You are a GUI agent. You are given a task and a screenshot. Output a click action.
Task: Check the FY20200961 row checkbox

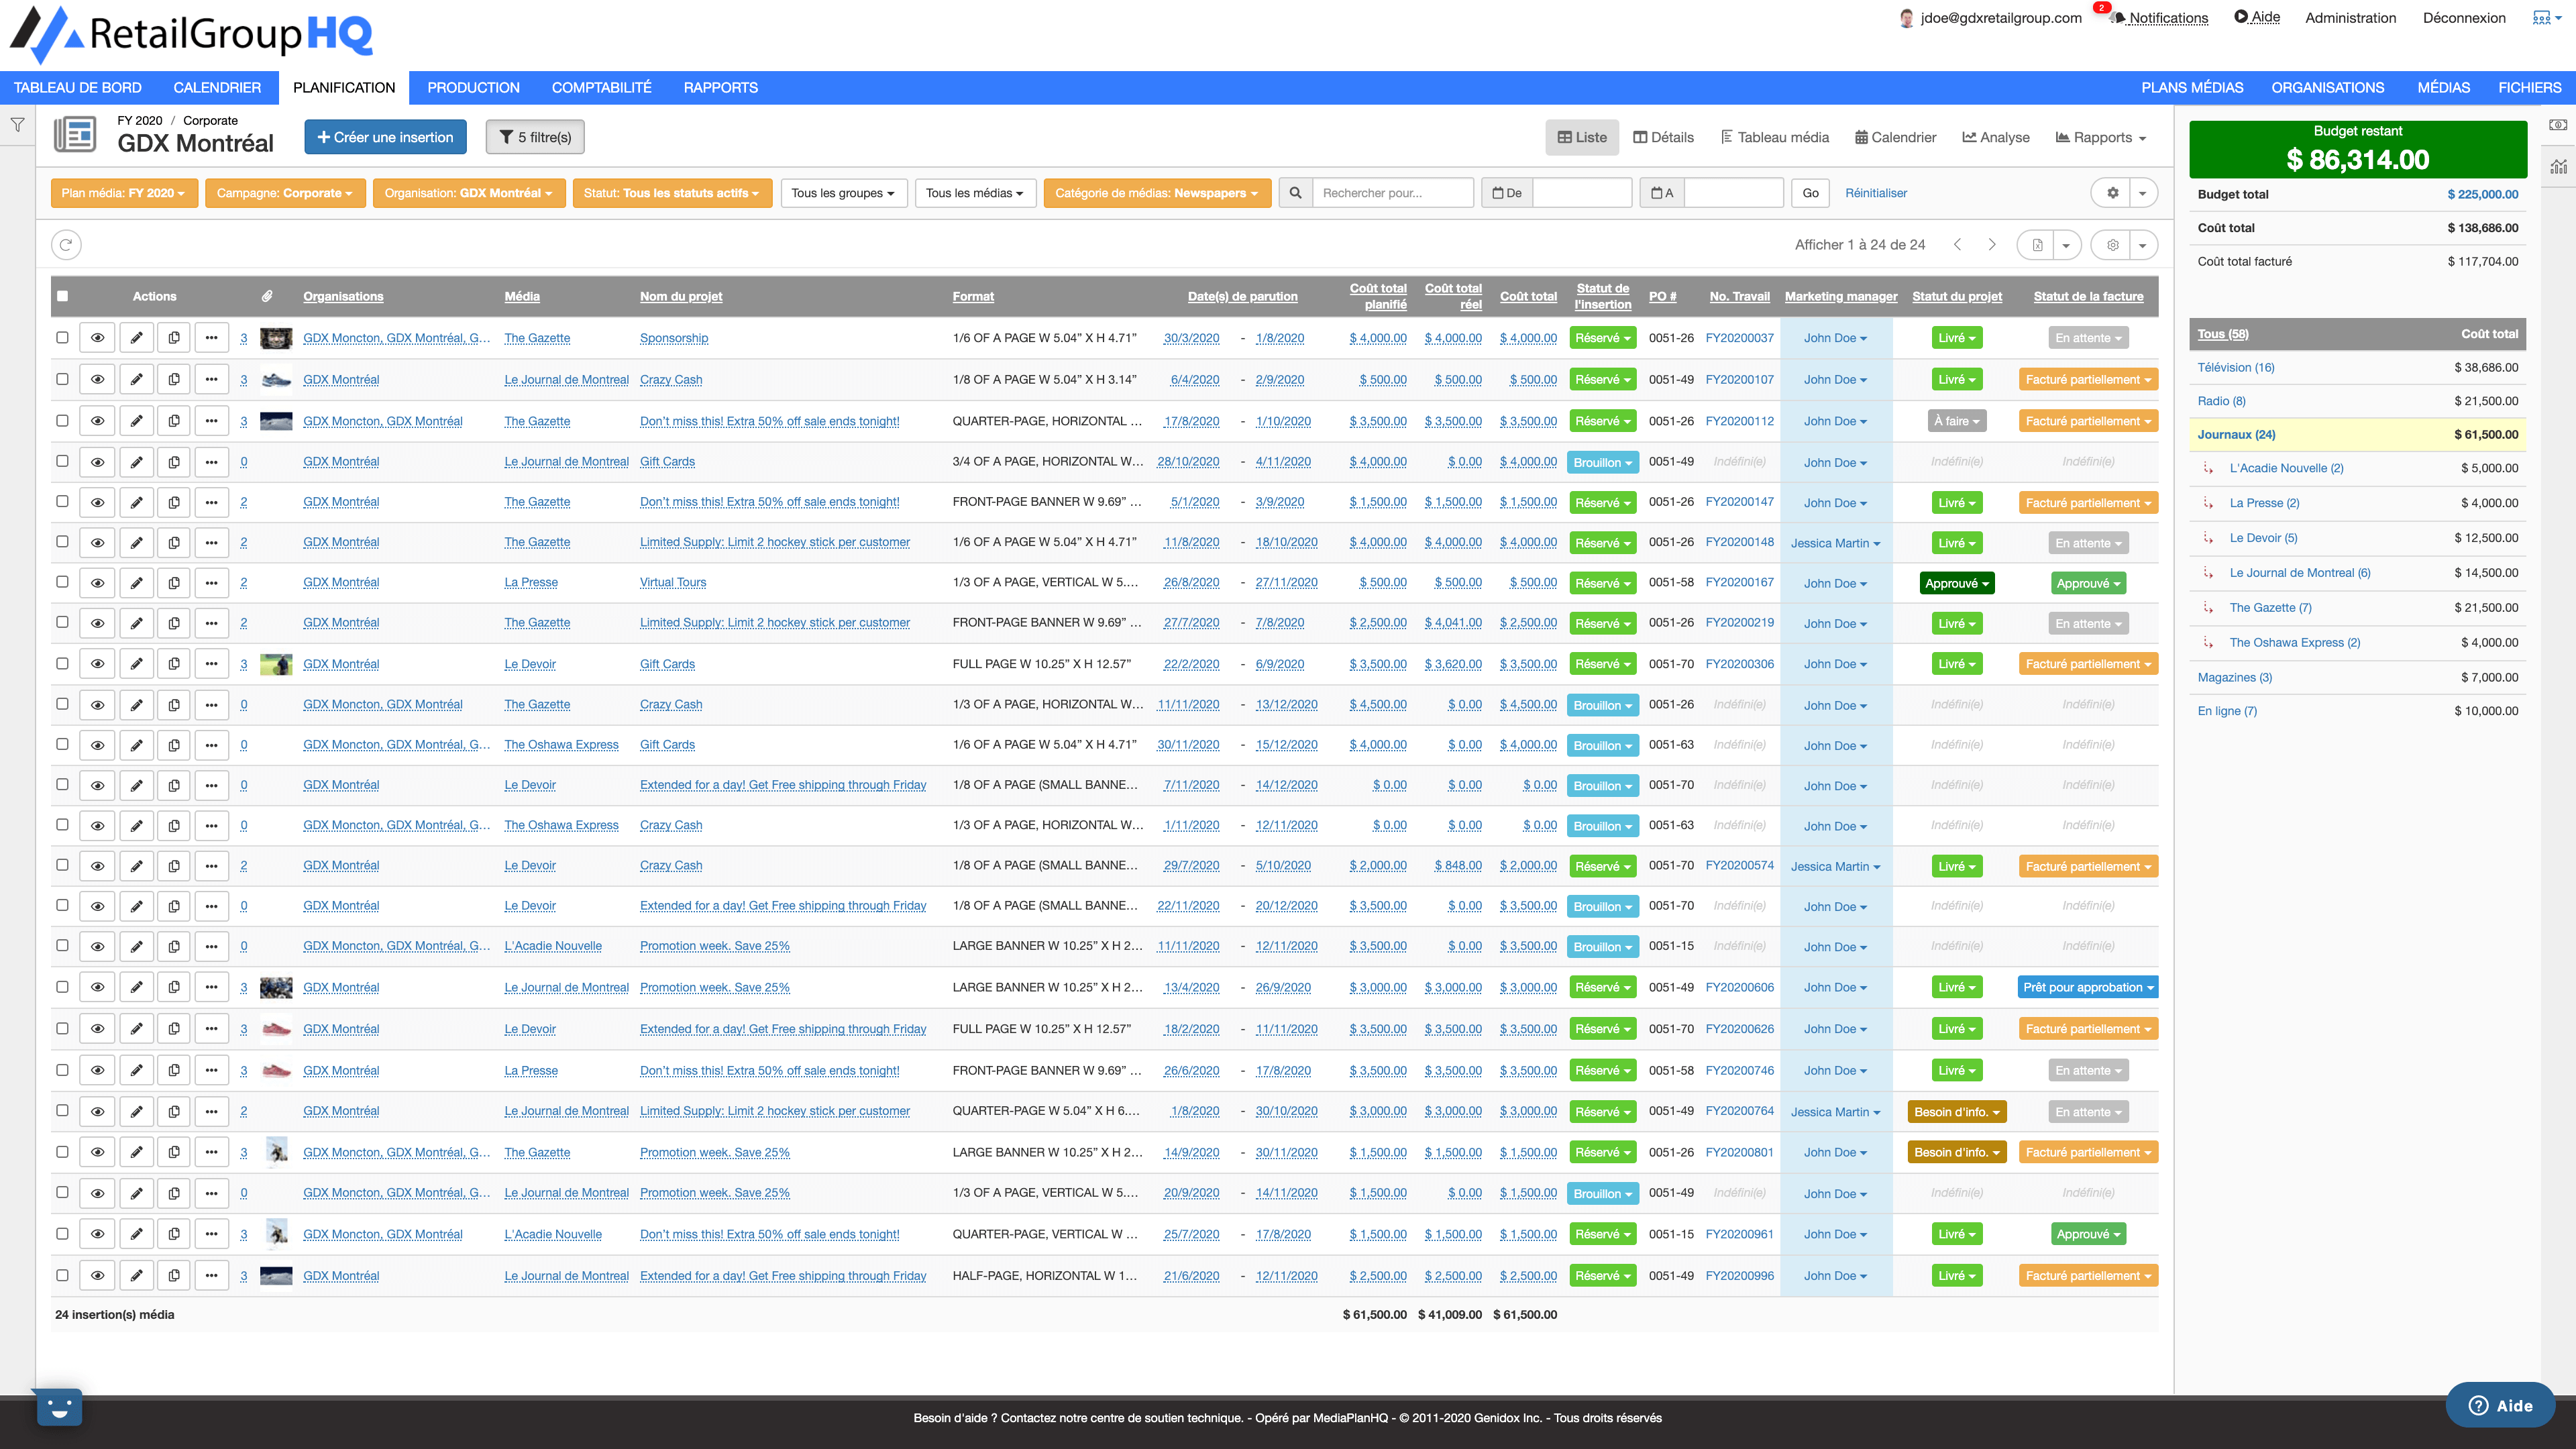pyautogui.click(x=62, y=1234)
